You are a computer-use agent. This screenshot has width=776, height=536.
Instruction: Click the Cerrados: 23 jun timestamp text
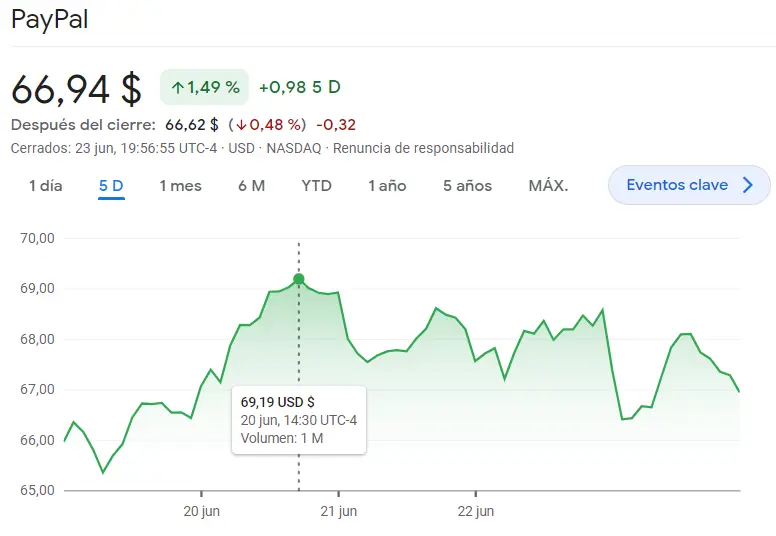pos(114,148)
